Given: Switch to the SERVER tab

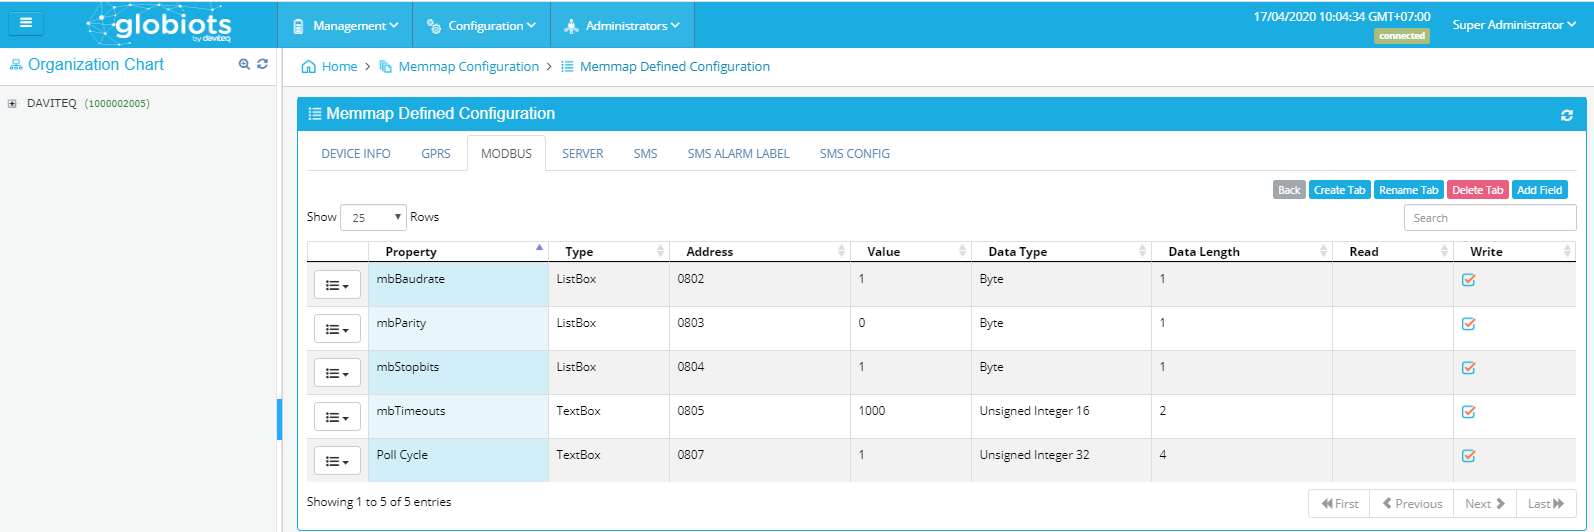Looking at the screenshot, I should [x=582, y=154].
